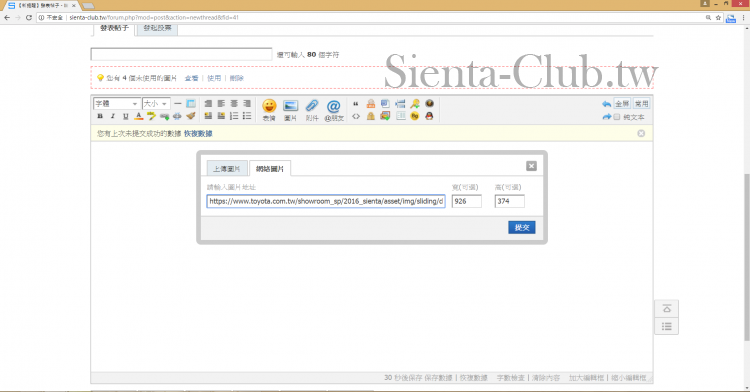This screenshot has width=750, height=392.
Task: Click 查看 link for unused images
Action: click(192, 78)
